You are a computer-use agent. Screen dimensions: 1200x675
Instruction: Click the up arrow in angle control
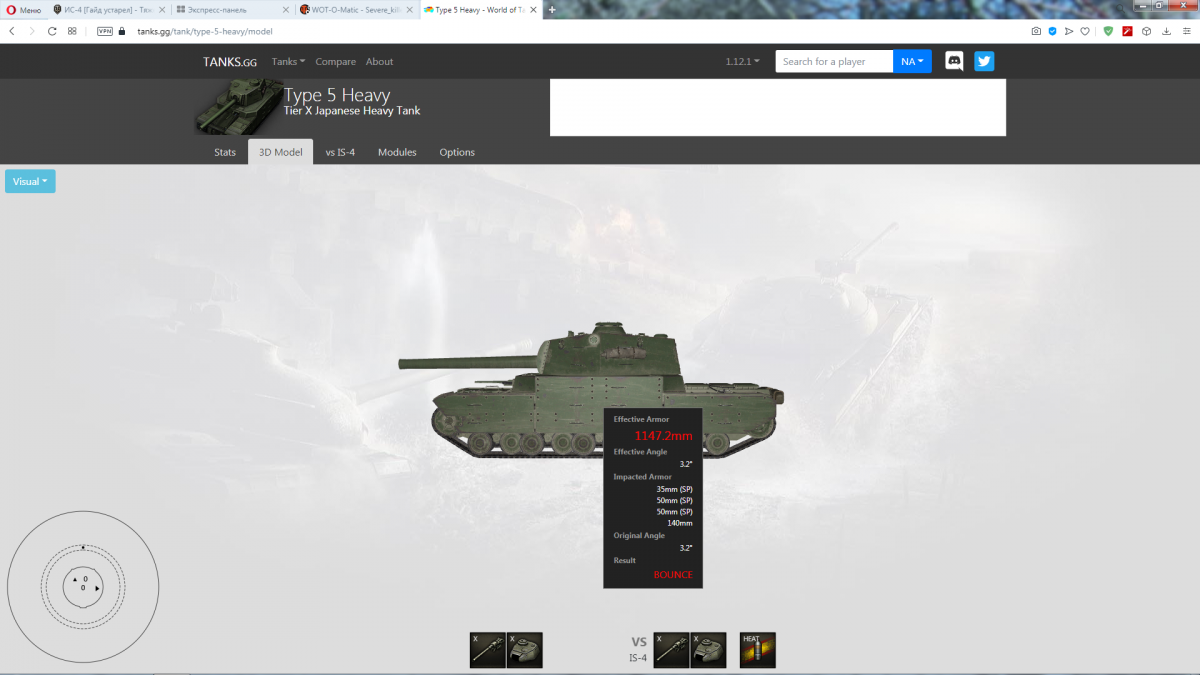(75, 579)
